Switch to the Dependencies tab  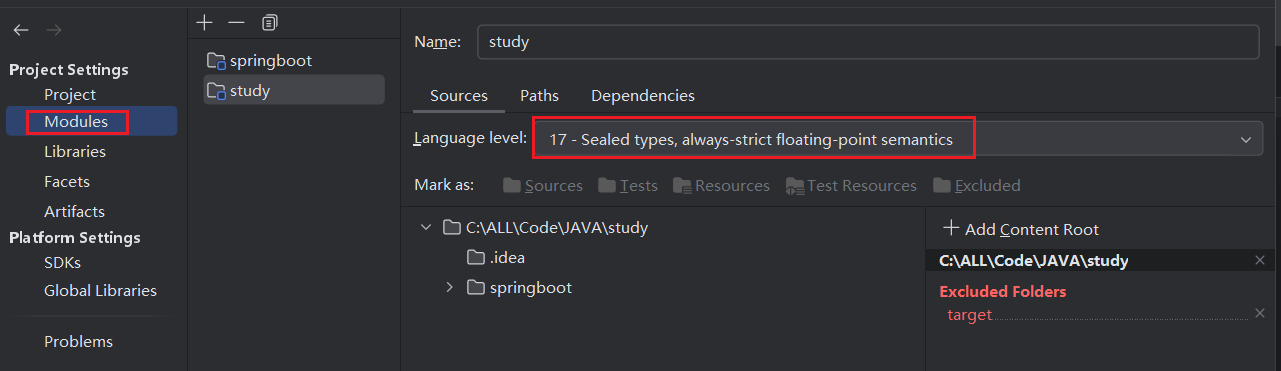[x=643, y=95]
